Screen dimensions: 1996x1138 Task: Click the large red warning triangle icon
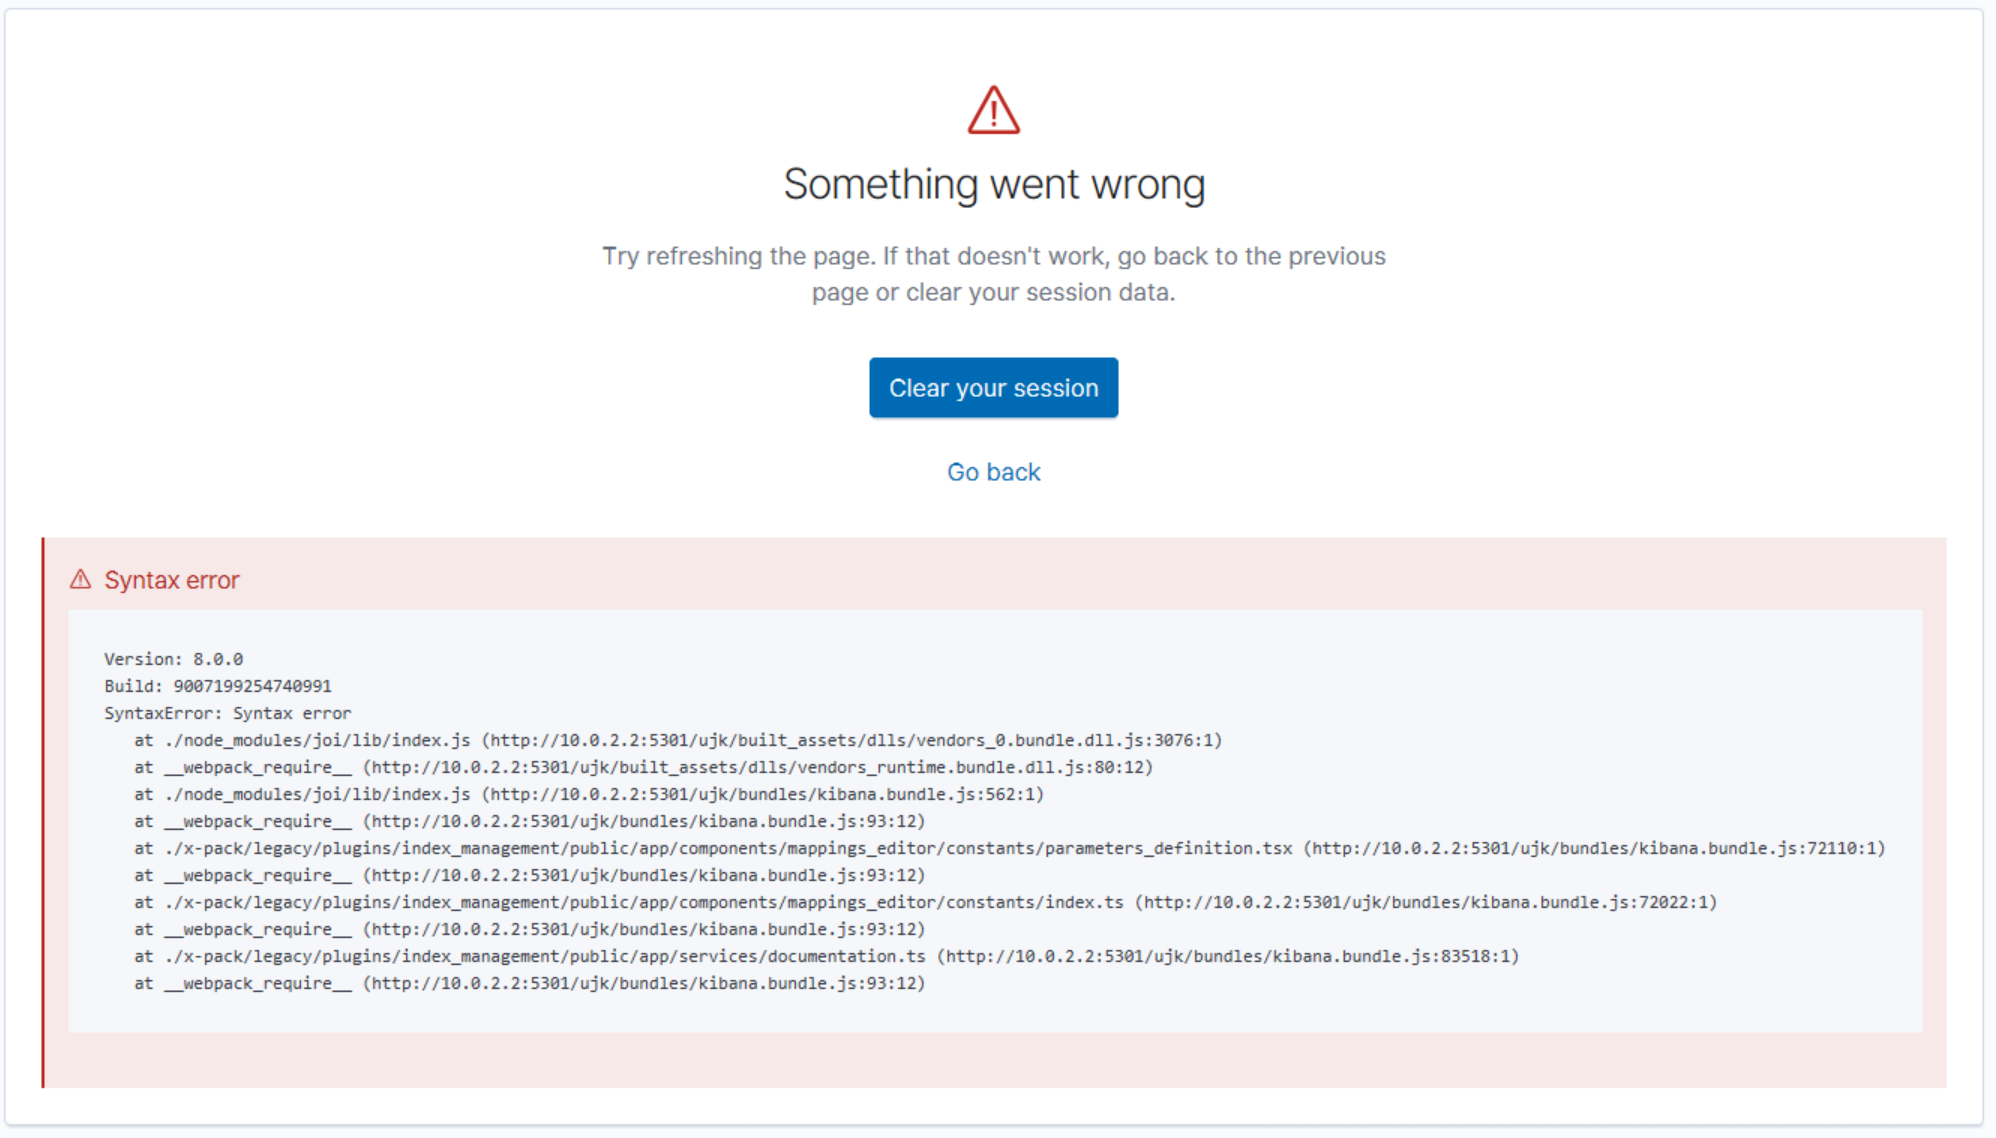click(x=993, y=110)
